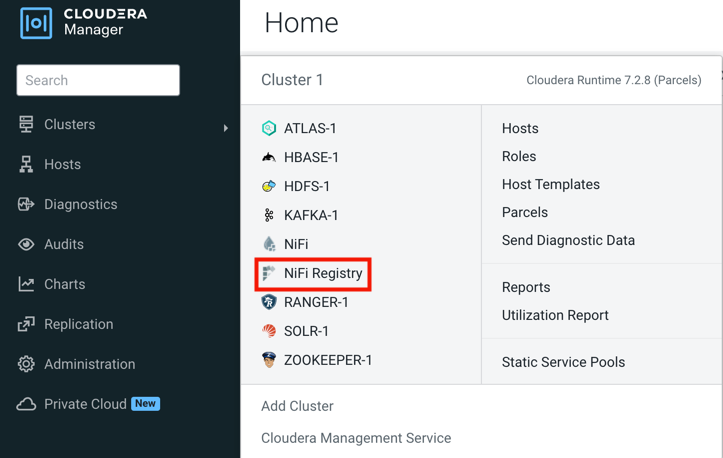Click the HBASE-1 orca icon
The height and width of the screenshot is (458, 723).
[x=269, y=157]
